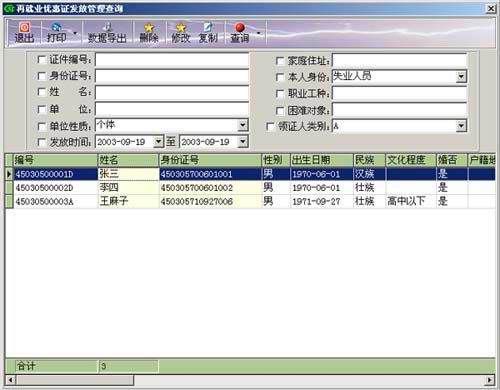This screenshot has width=500, height=390.
Task: Open the end date dropdown after 至
Action: pos(243,142)
